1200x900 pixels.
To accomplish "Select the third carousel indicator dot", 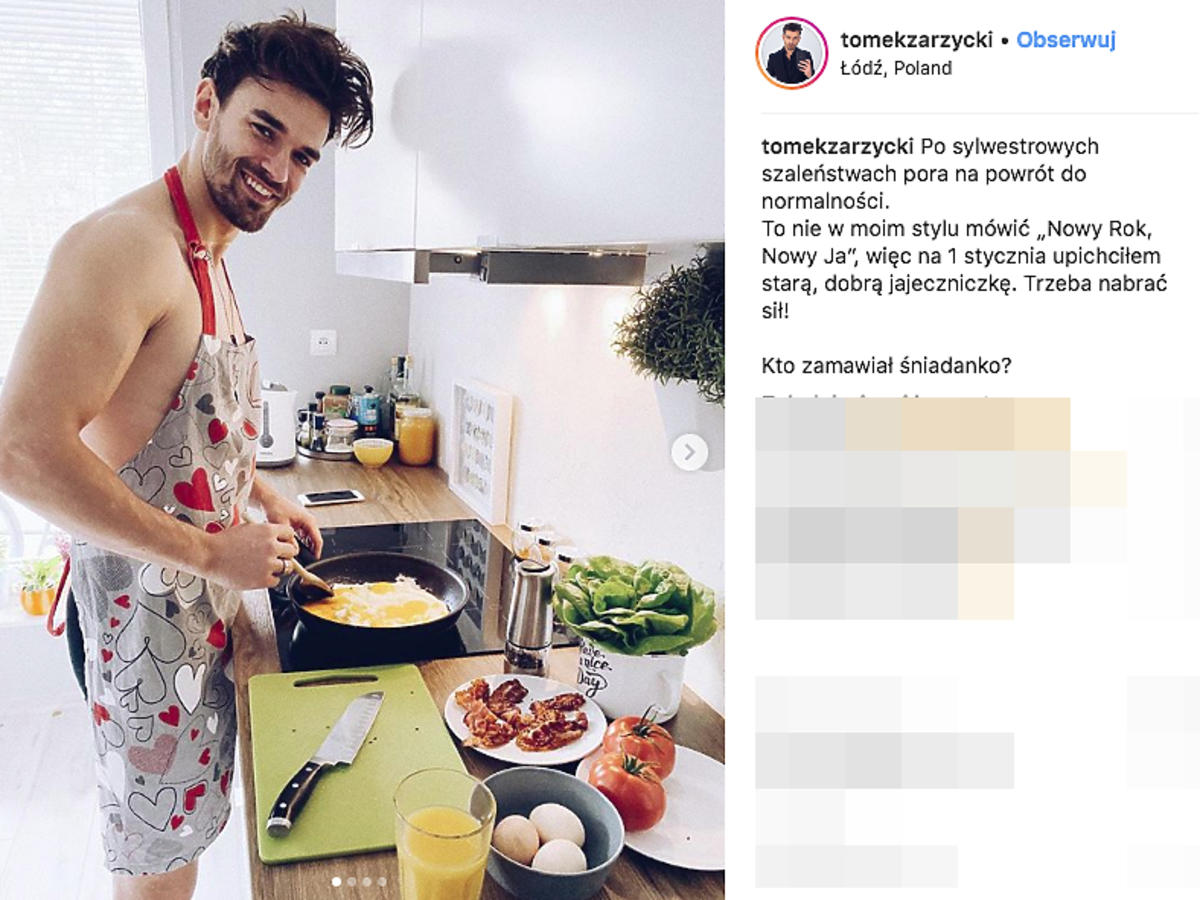I will tap(367, 881).
